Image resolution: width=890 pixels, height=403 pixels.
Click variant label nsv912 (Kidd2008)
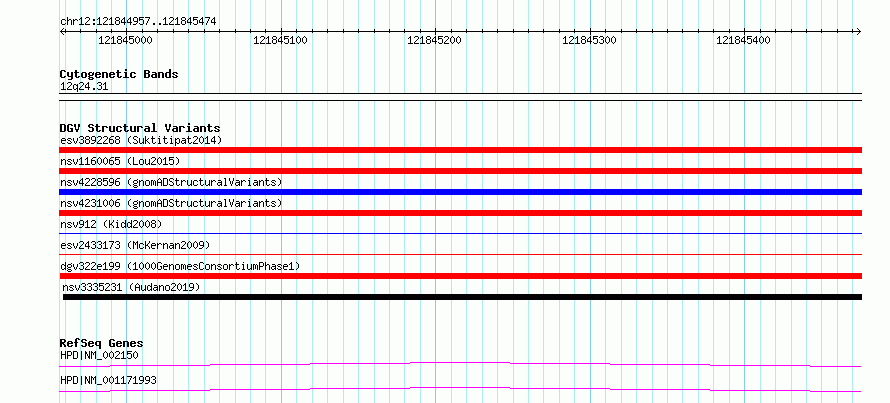tap(111, 224)
